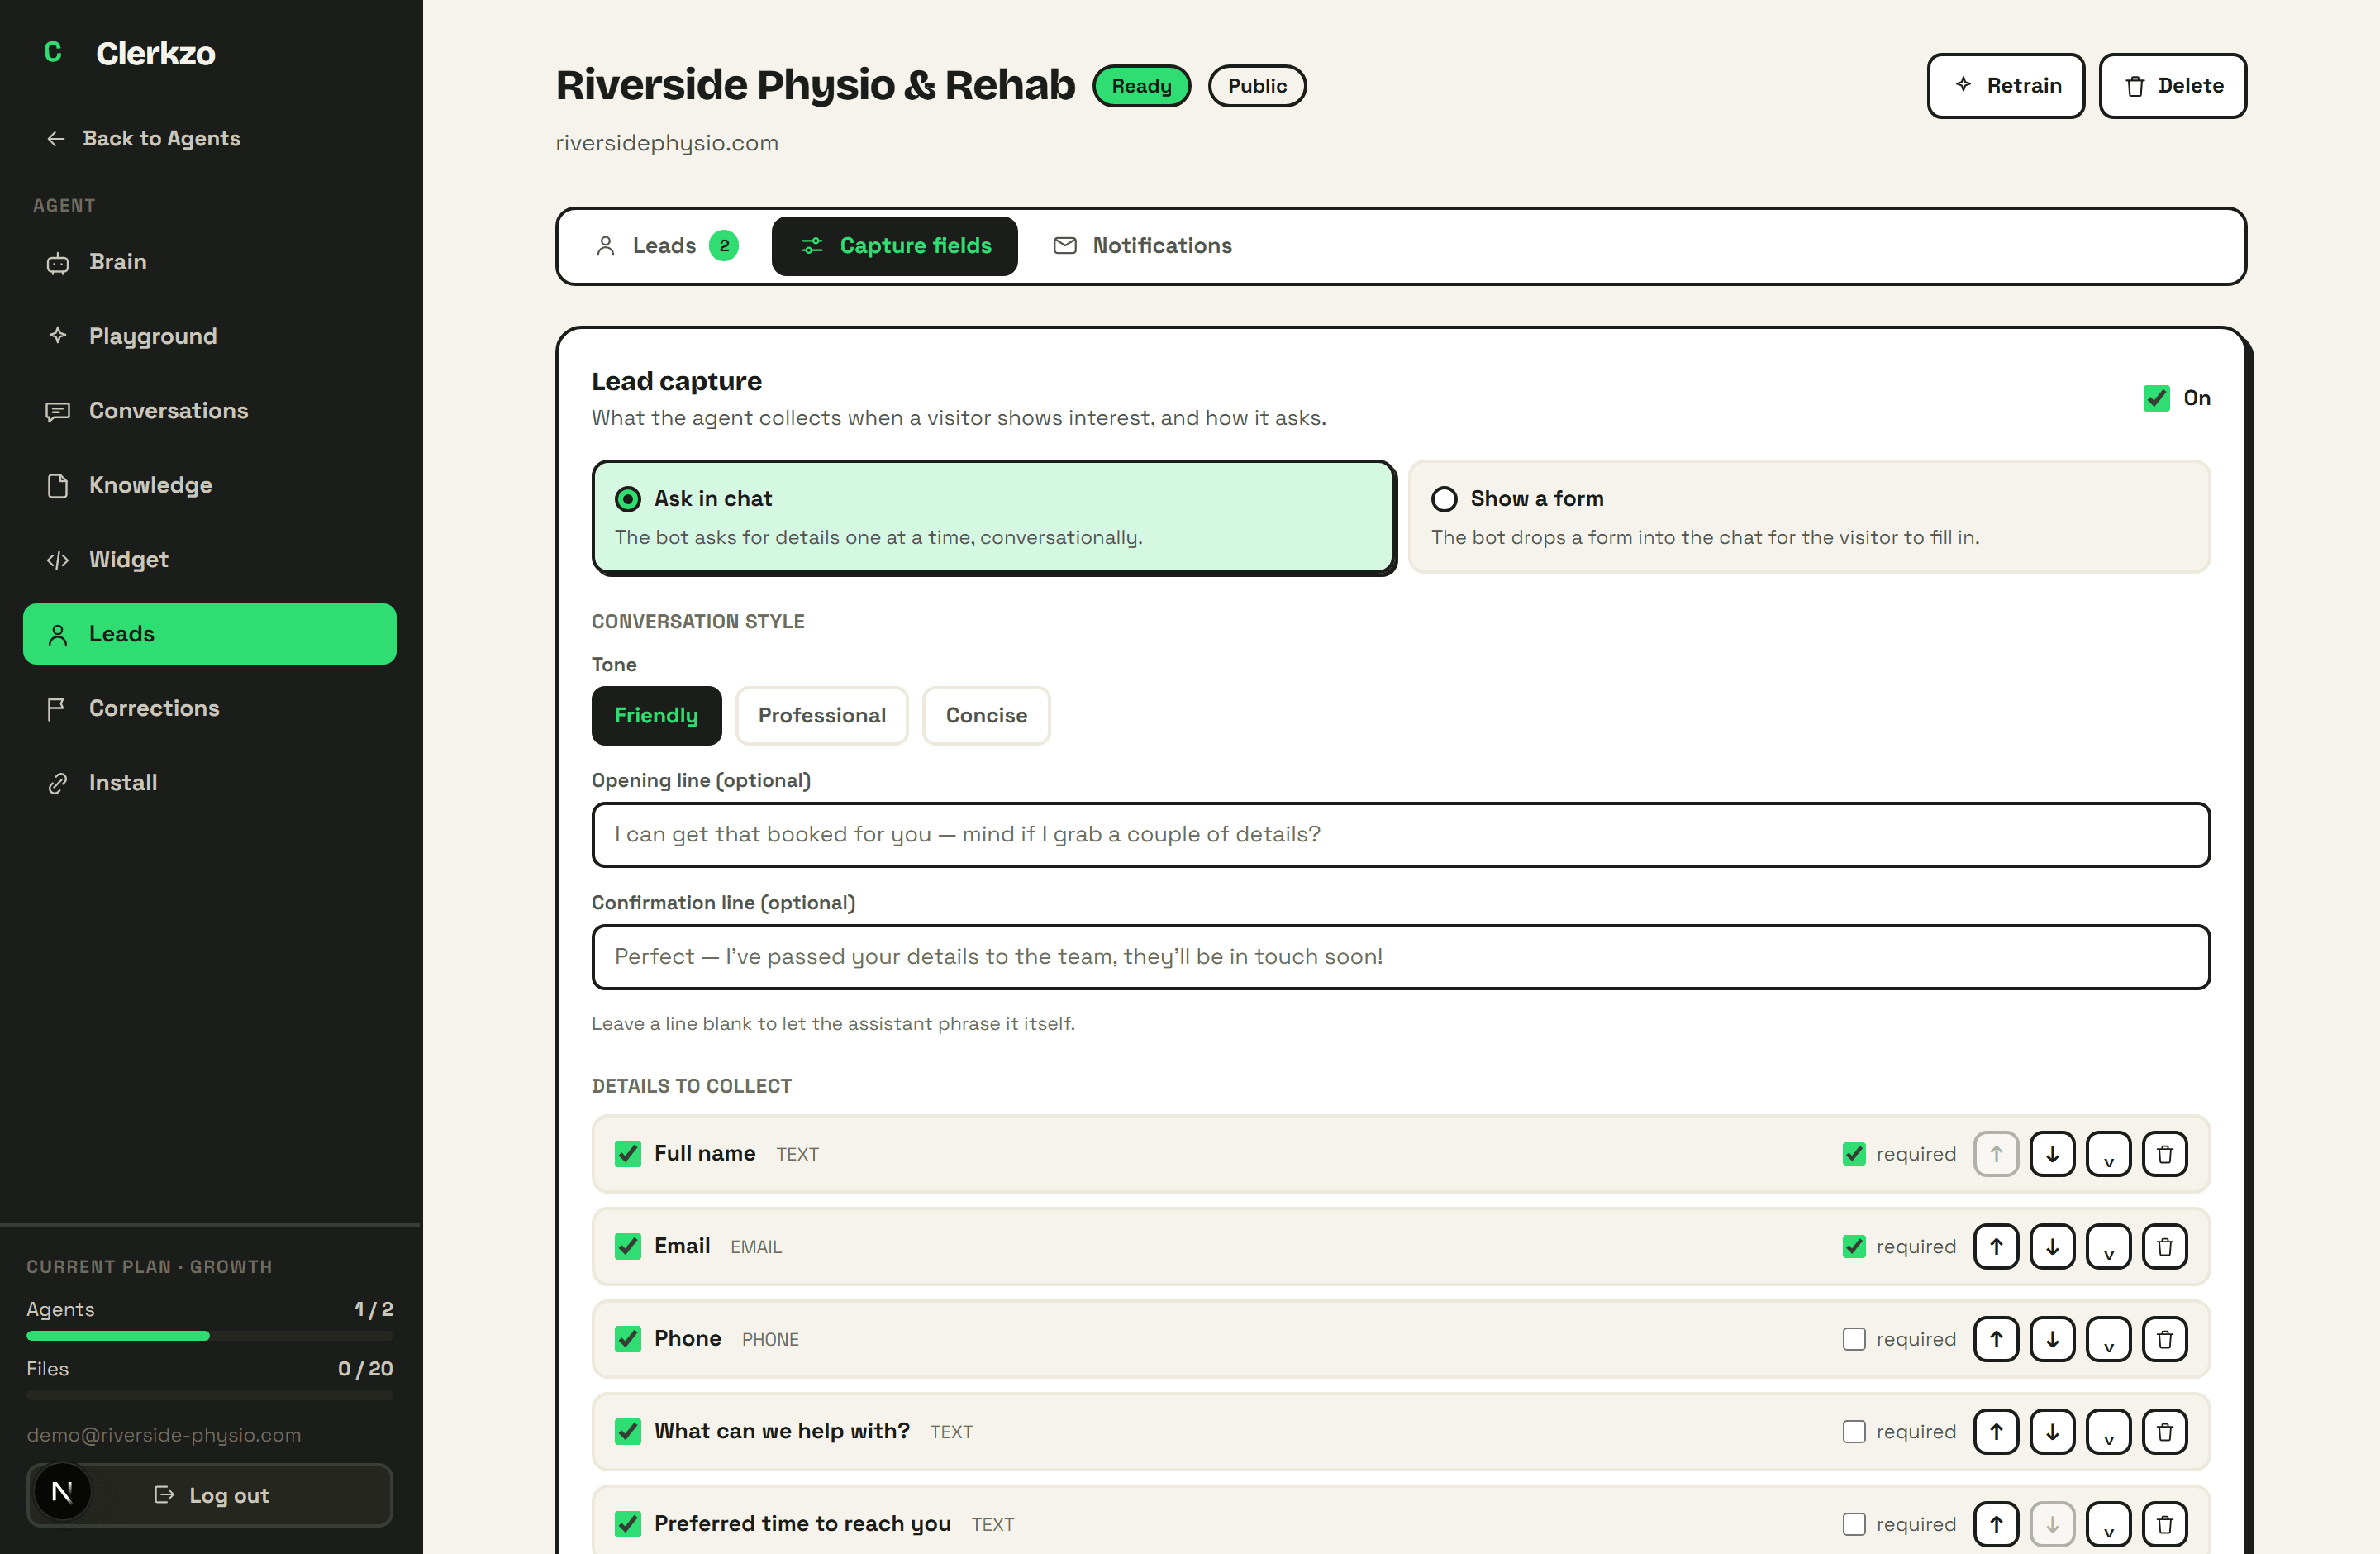The height and width of the screenshot is (1554, 2380).
Task: Turn off the Lead capture 'On' checkbox
Action: coord(2156,398)
